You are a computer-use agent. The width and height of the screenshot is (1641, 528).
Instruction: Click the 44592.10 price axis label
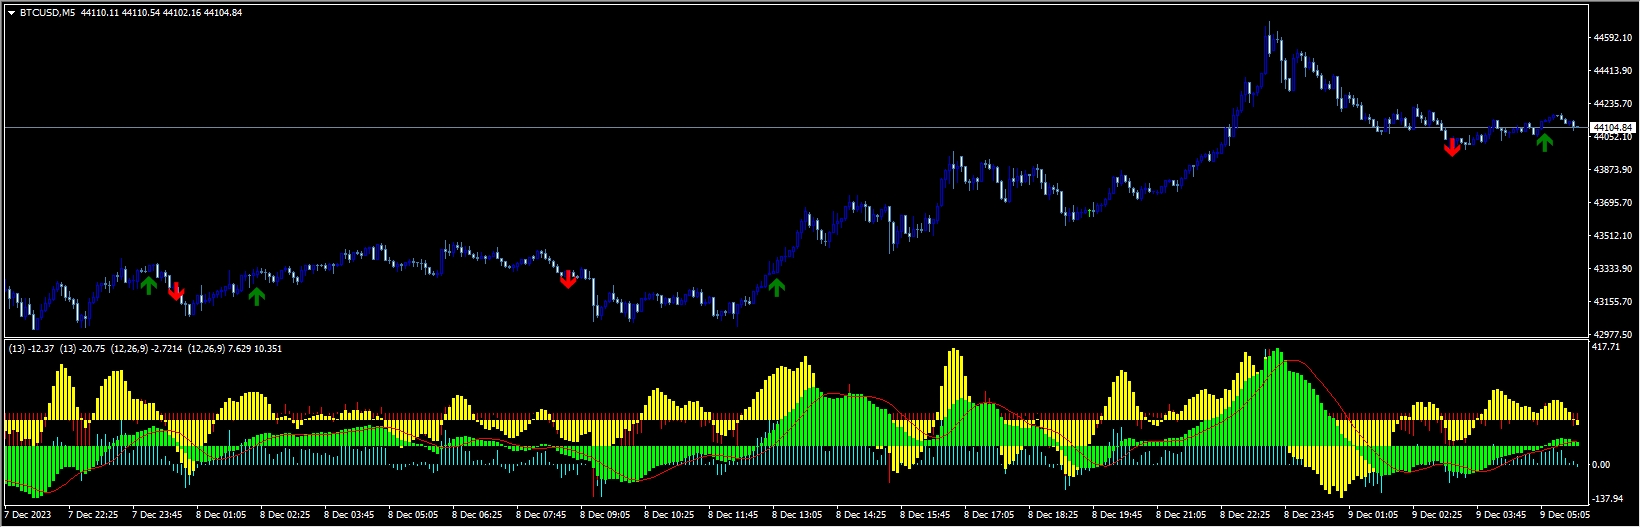point(1614,38)
